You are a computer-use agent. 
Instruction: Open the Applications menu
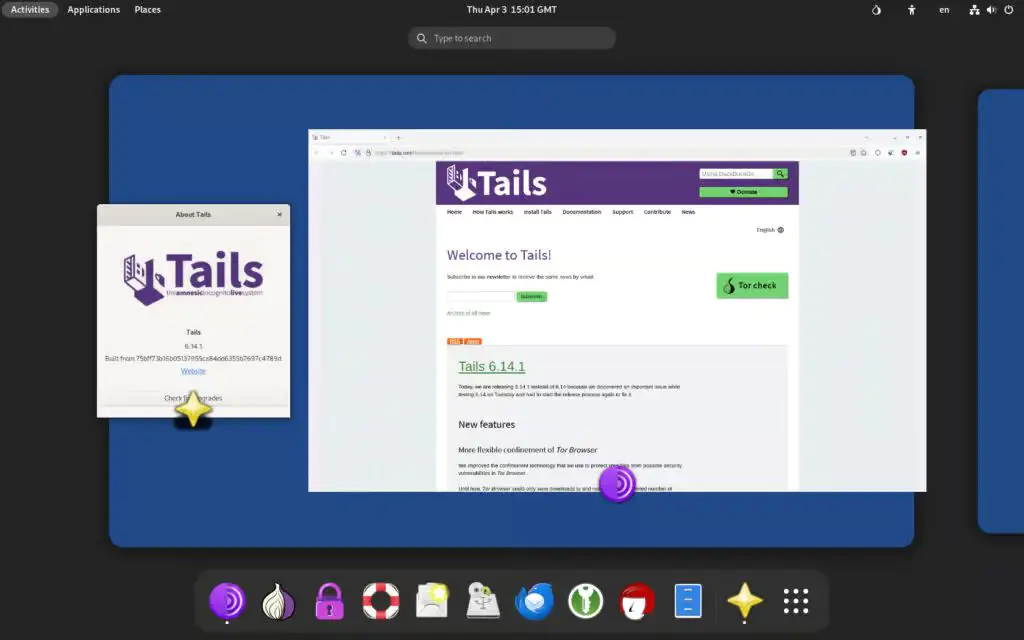[93, 10]
